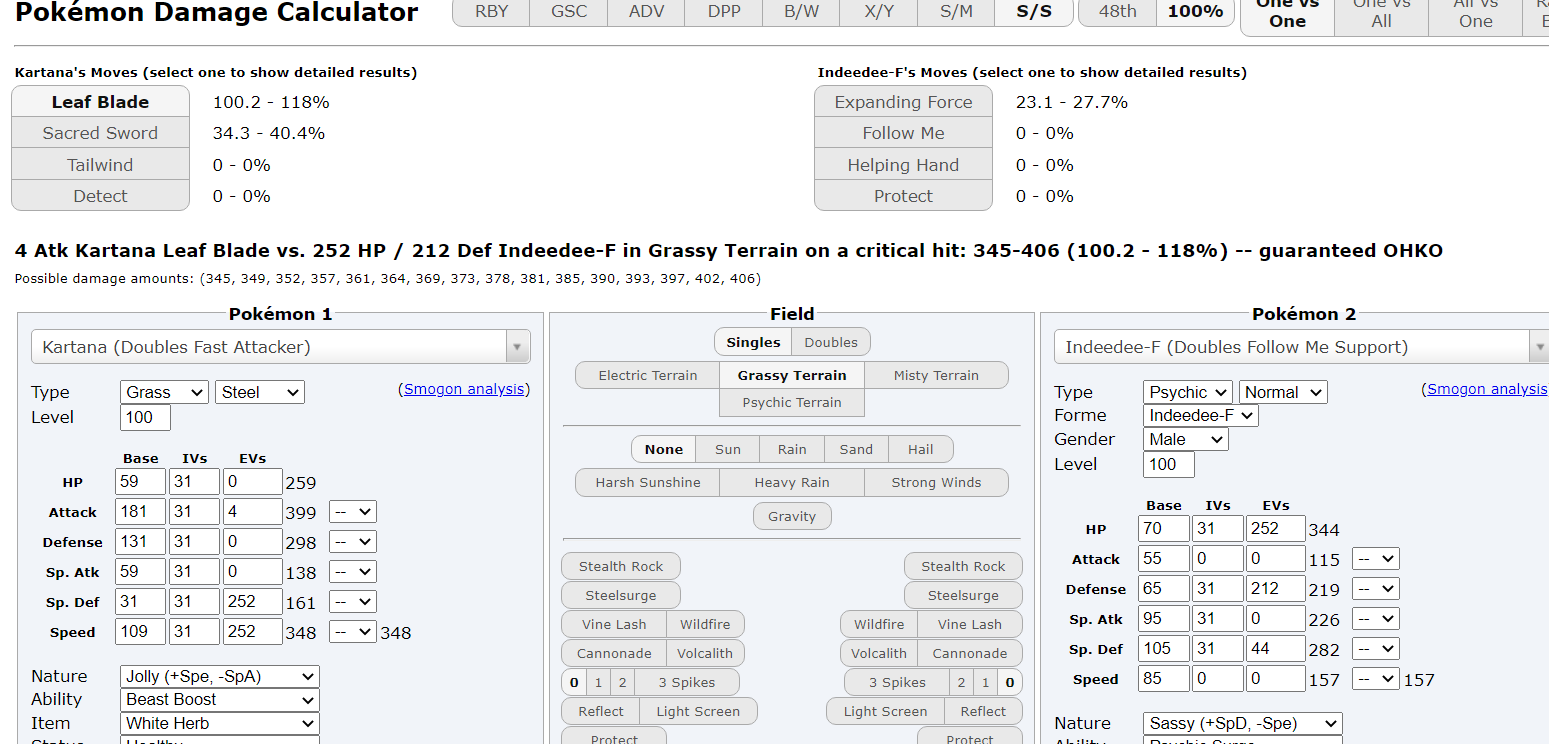Image resolution: width=1549 pixels, height=744 pixels.
Task: Select Indeedee-F's Protect move result
Action: [903, 196]
